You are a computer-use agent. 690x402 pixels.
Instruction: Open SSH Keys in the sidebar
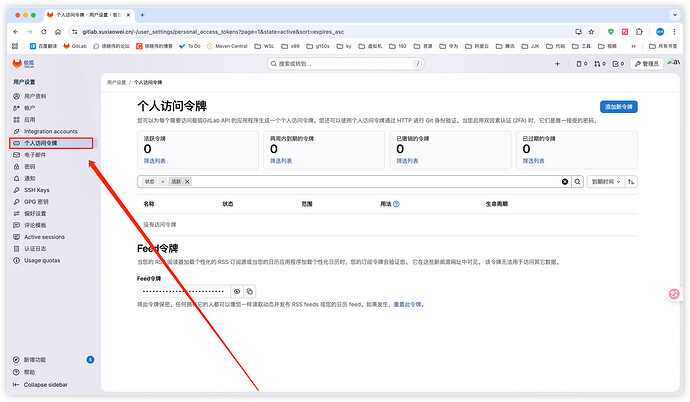click(x=36, y=189)
